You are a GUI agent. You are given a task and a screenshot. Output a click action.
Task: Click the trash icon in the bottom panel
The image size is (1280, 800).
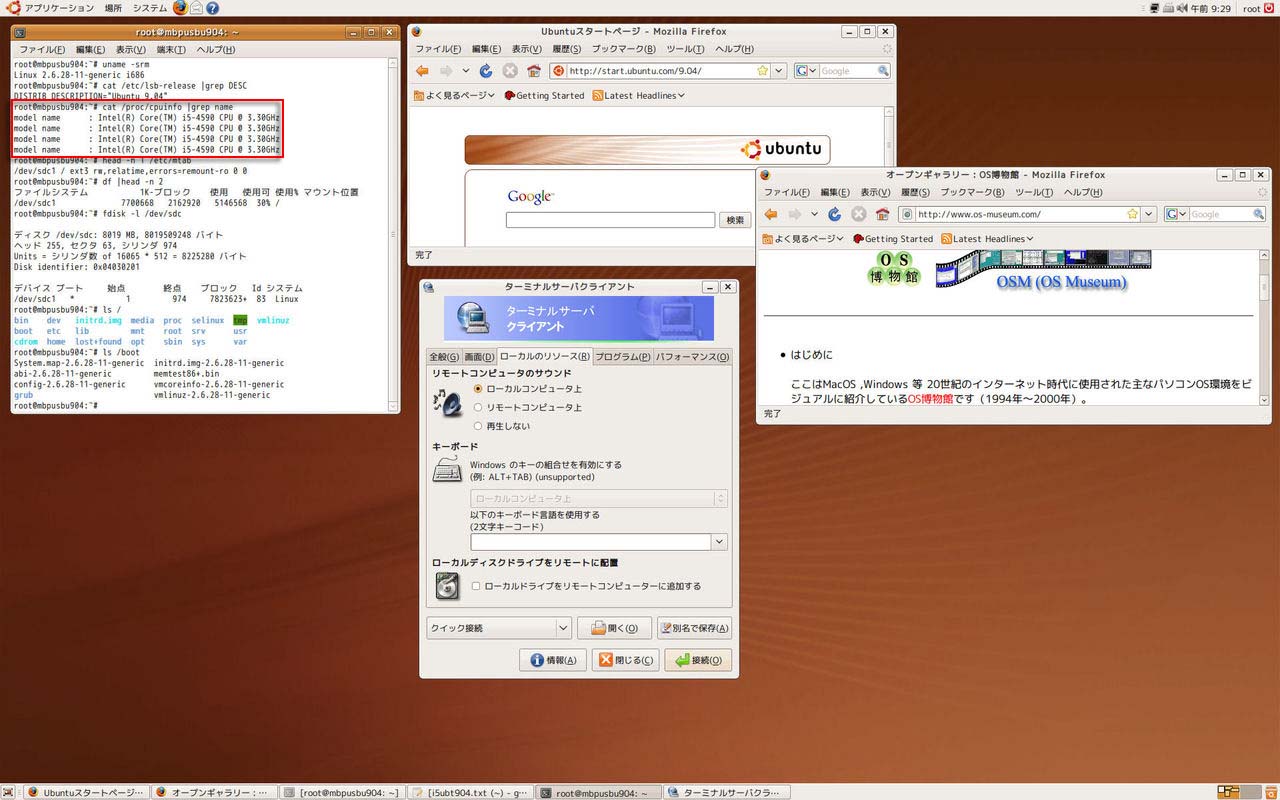1269,792
